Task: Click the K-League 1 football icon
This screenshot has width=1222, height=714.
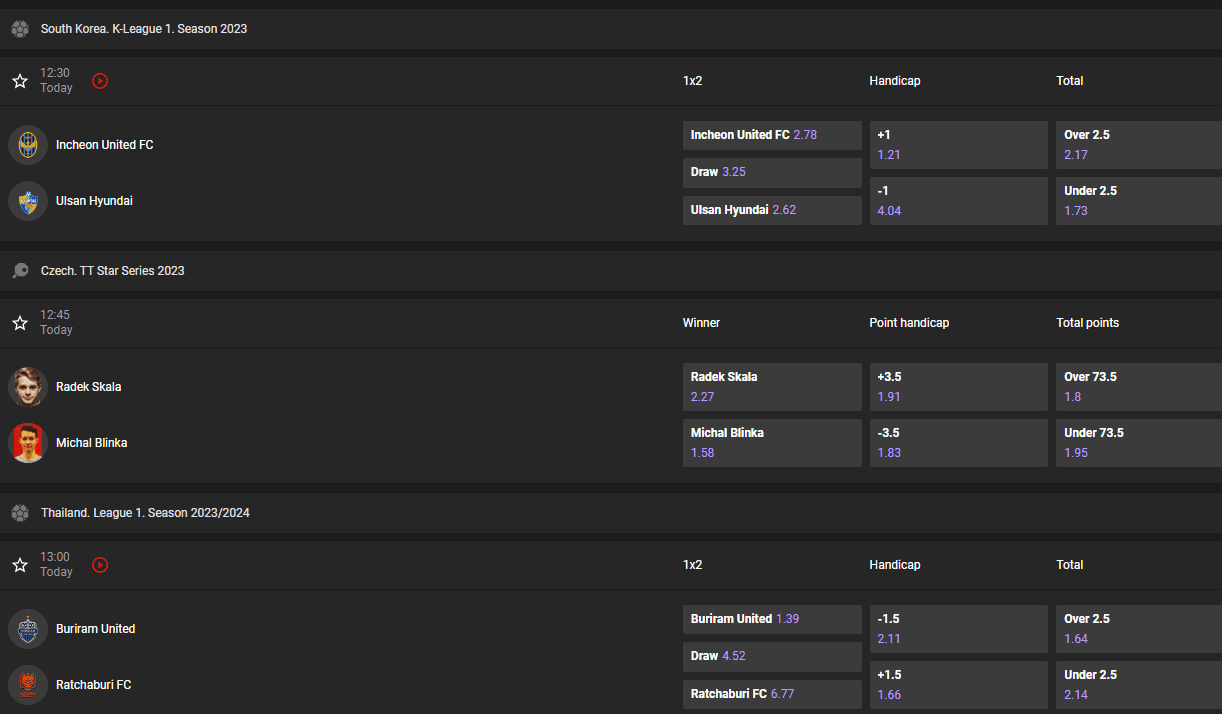Action: click(x=20, y=29)
